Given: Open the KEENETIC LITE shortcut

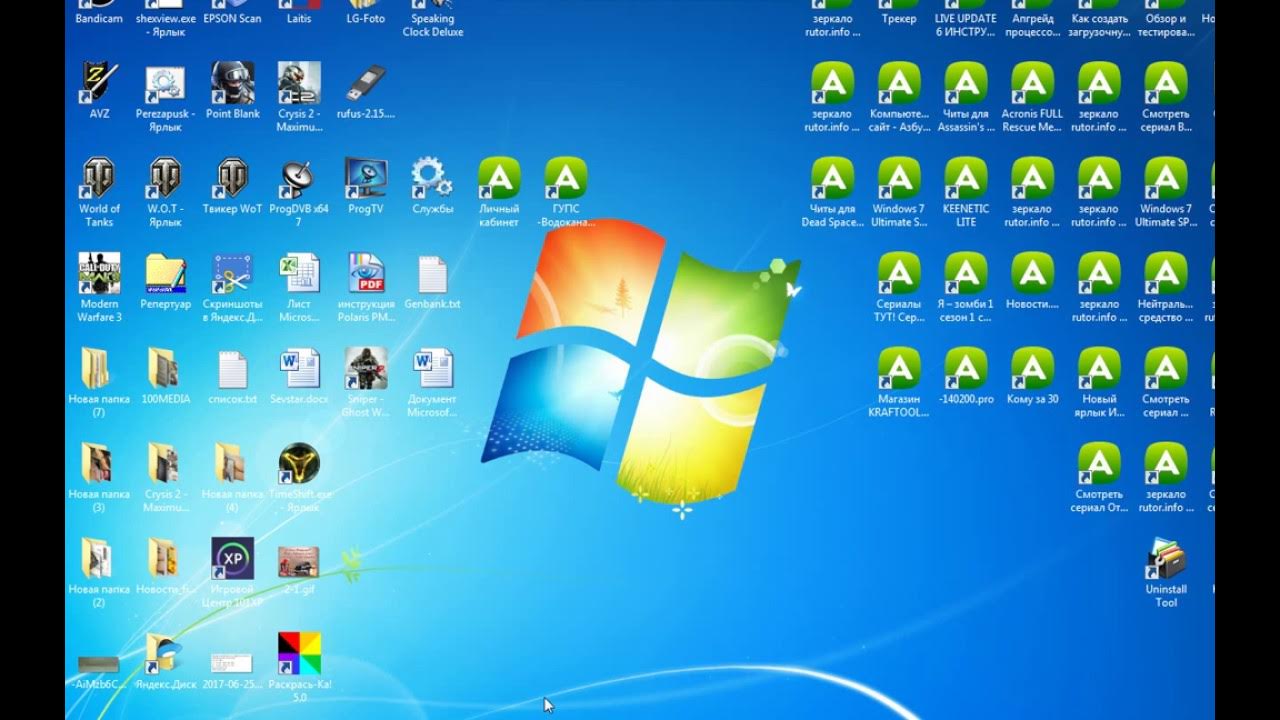Looking at the screenshot, I should [x=966, y=178].
